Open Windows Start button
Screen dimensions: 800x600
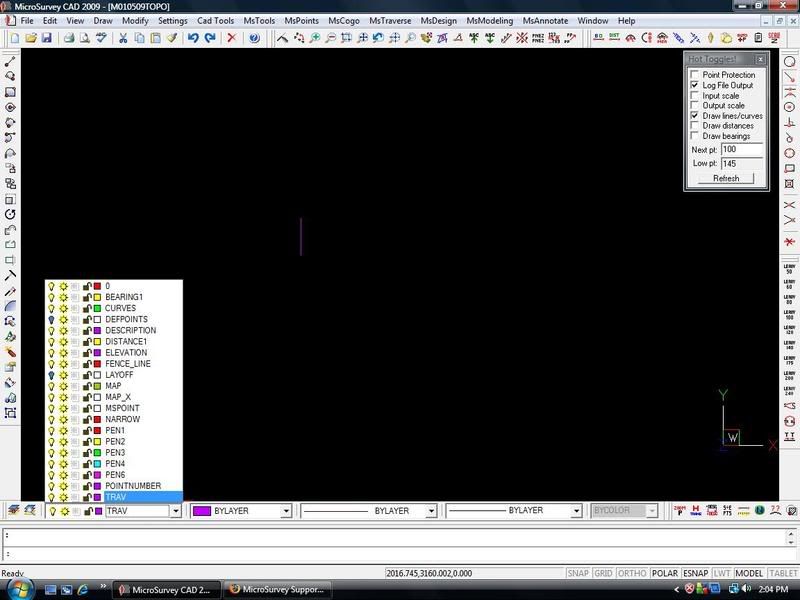(x=19, y=589)
